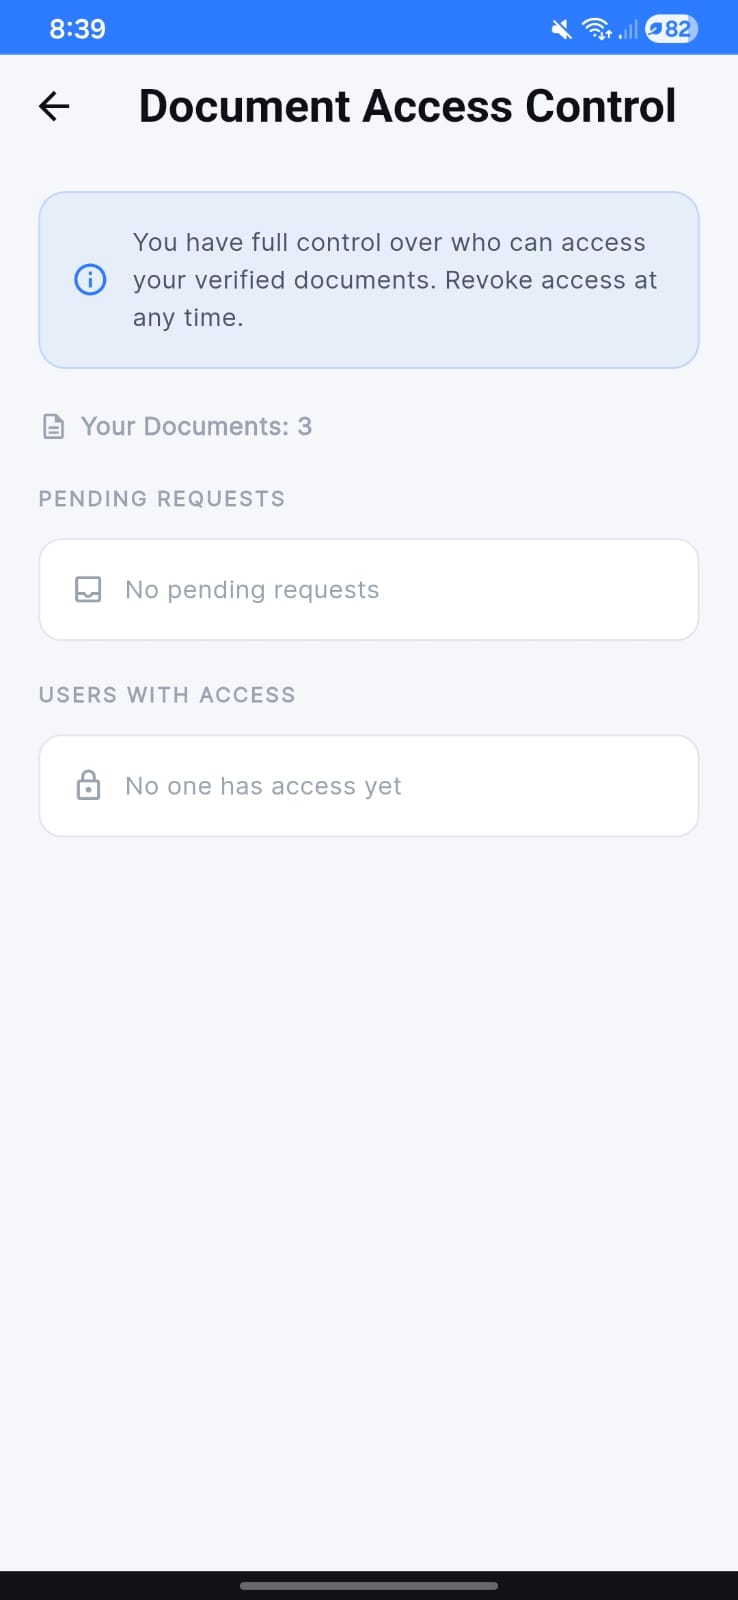Tap the battery indicator showing 82
The width and height of the screenshot is (738, 1600).
coord(671,29)
